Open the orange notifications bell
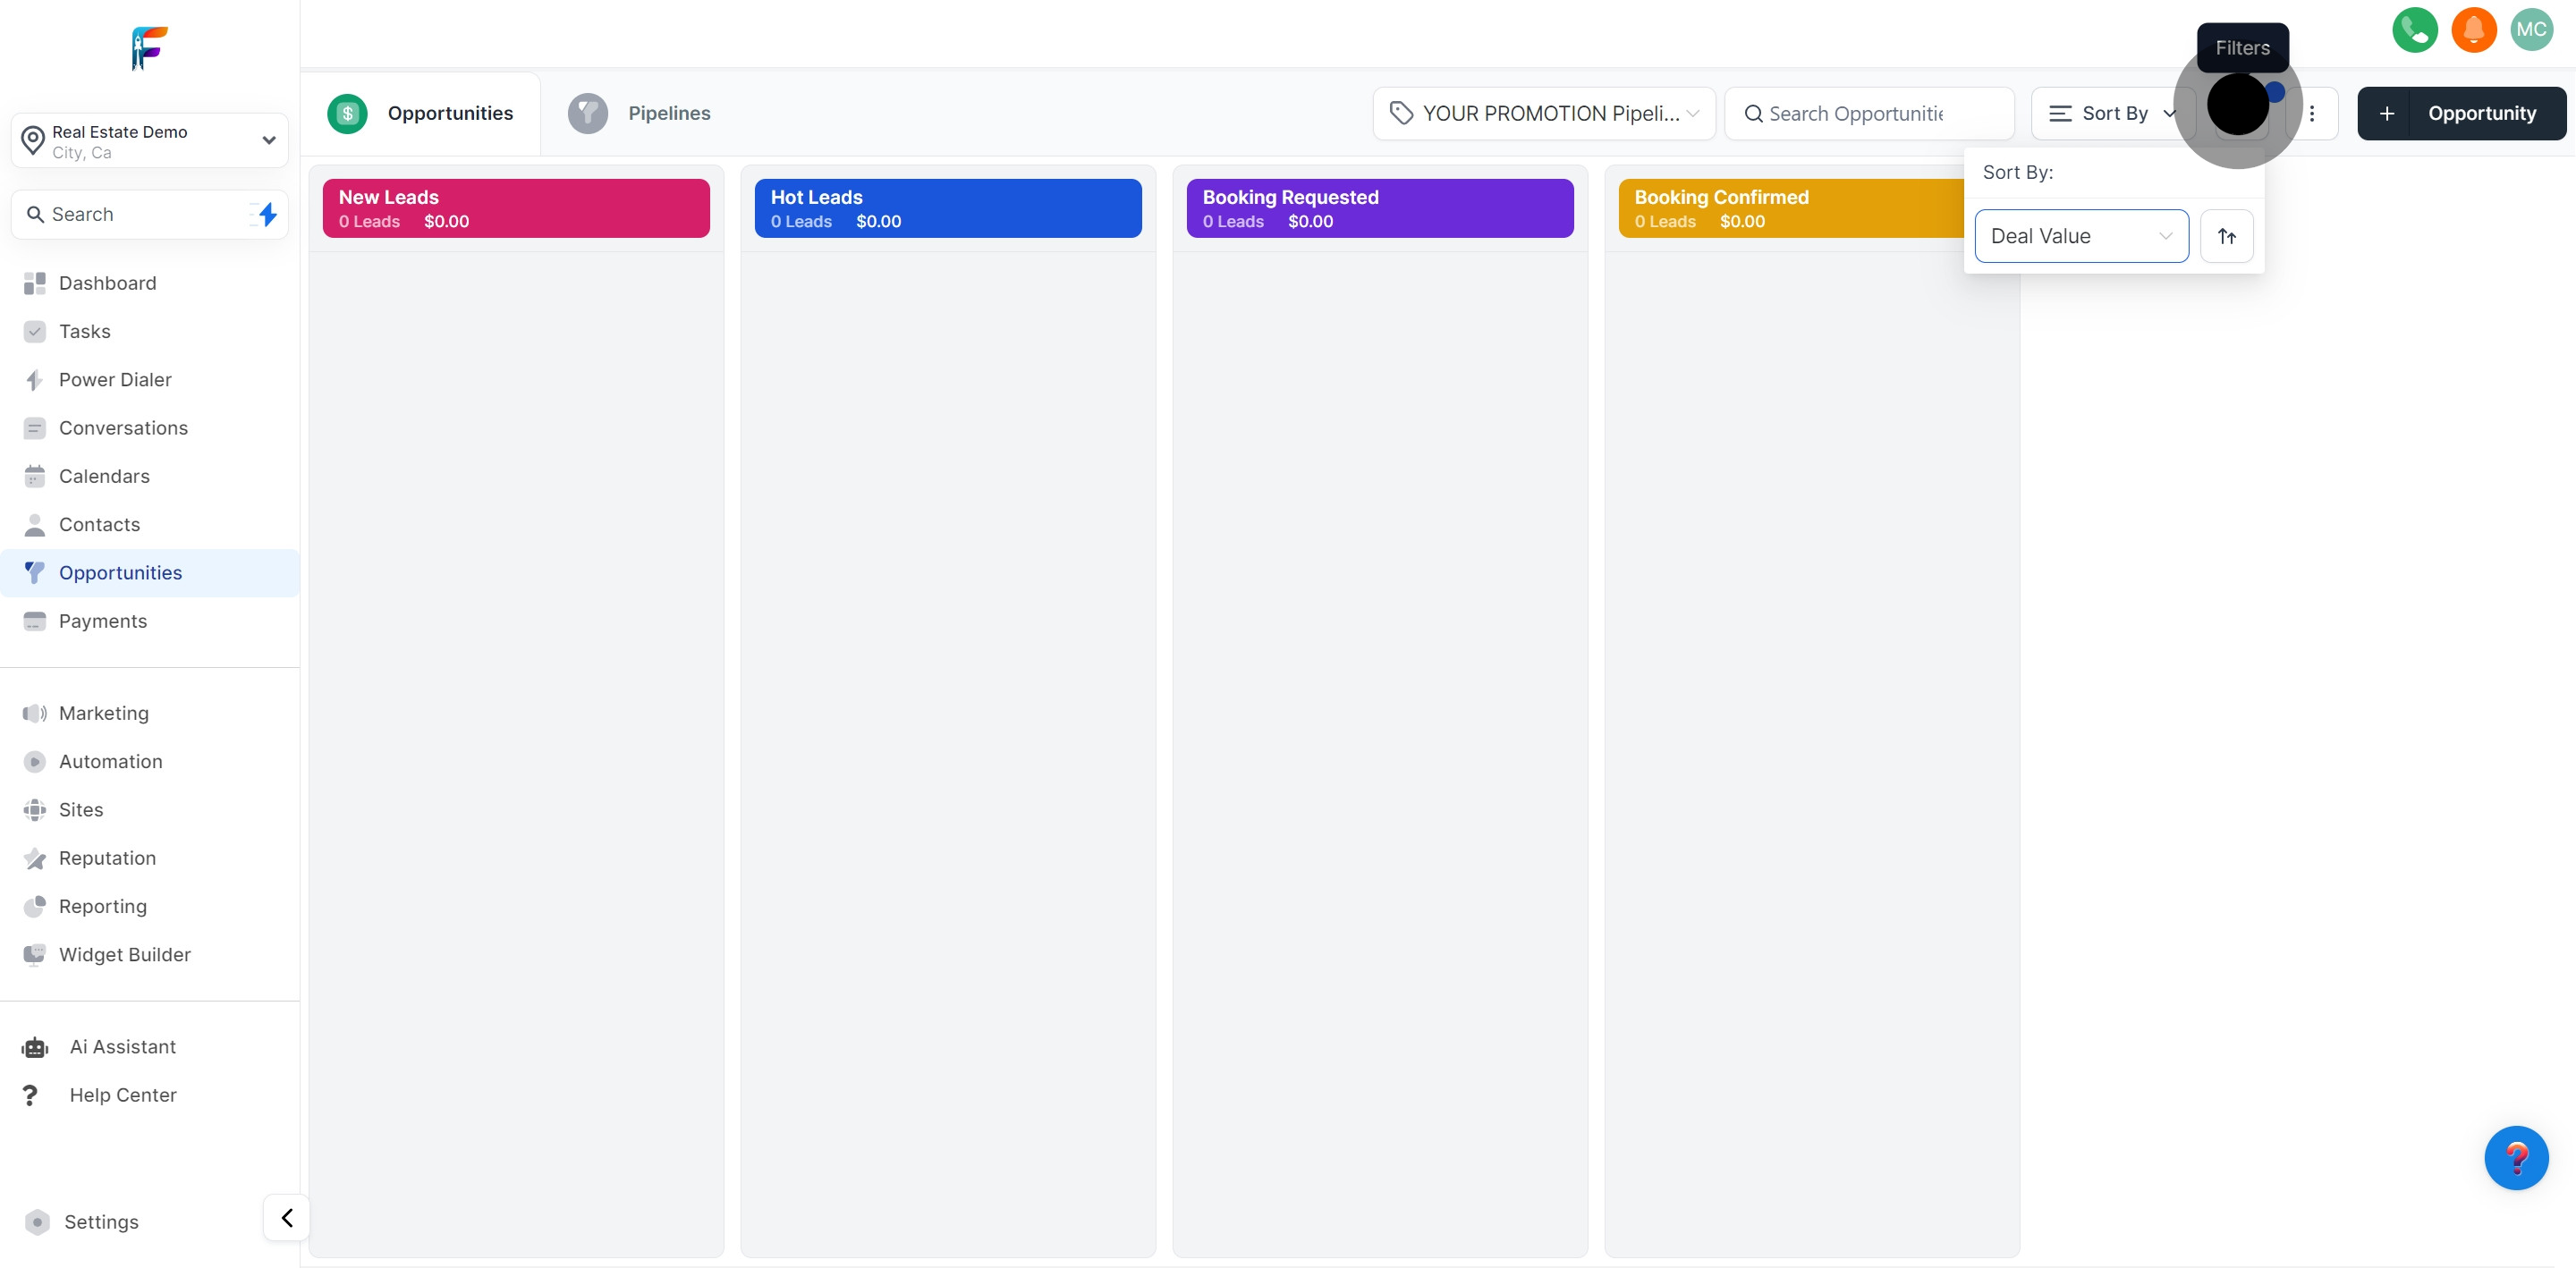2576x1268 pixels. click(2473, 30)
